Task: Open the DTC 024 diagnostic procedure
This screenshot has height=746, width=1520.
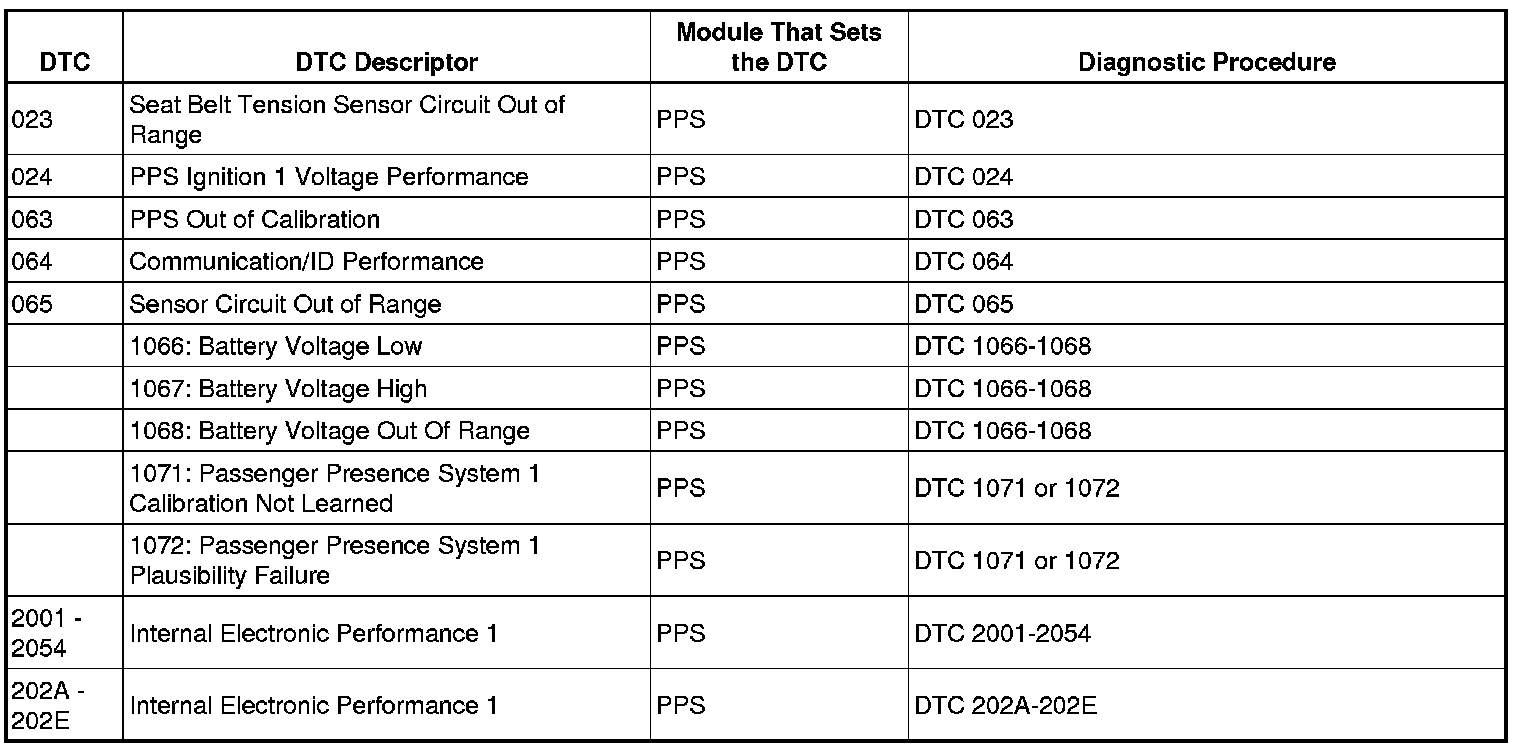Action: [963, 177]
